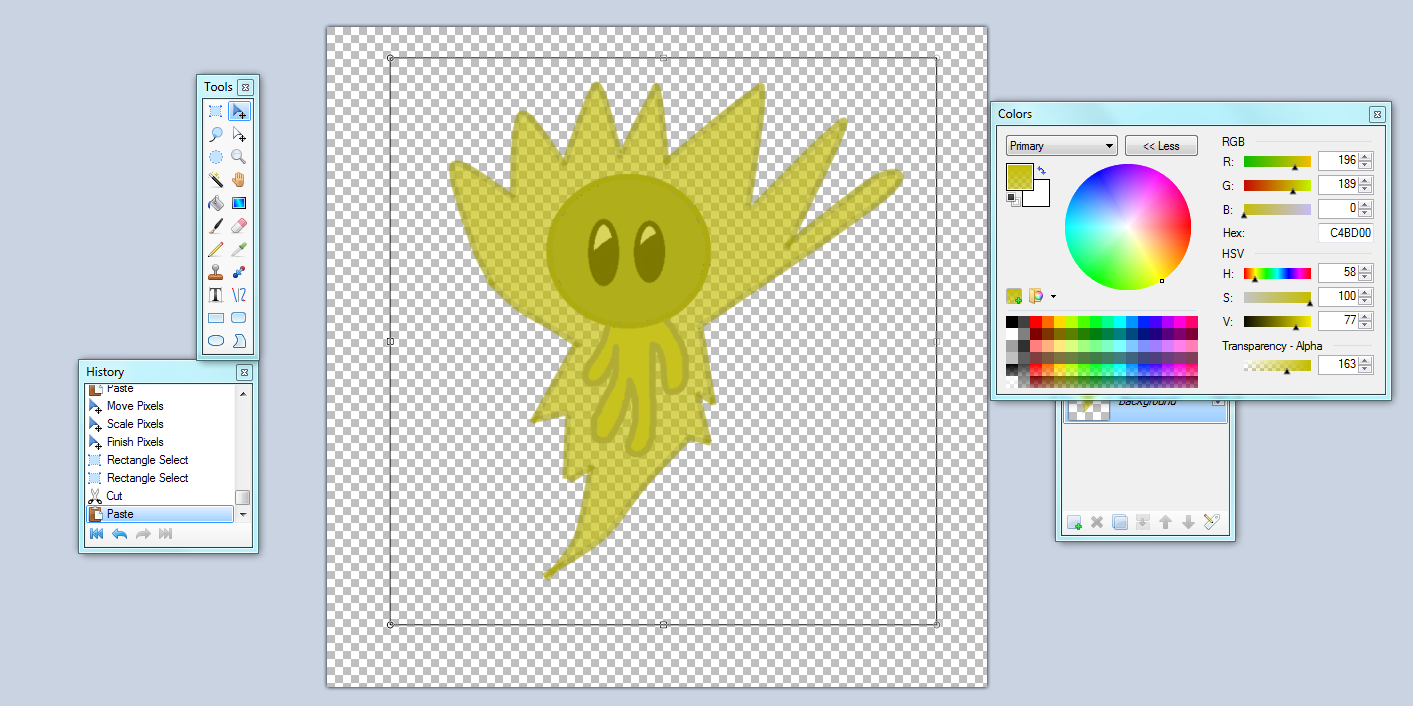Screen dimensions: 1413x706
Task: Click the palette folder icon
Action: click(x=1036, y=296)
